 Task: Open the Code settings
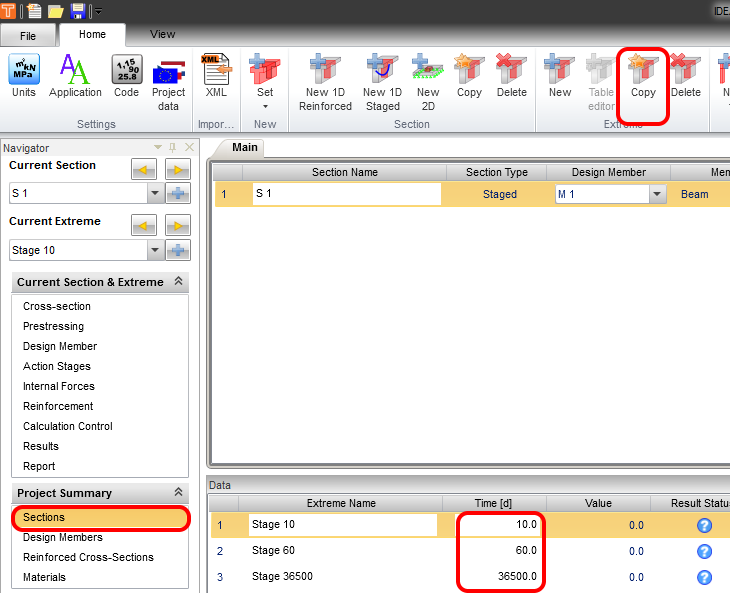tap(127, 77)
